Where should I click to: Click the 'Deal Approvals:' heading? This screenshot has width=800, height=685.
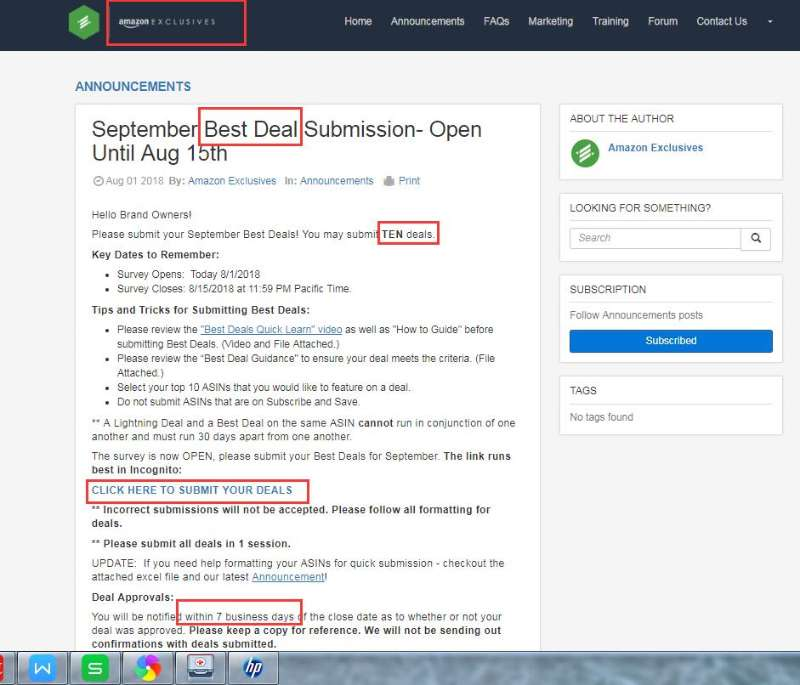point(133,597)
